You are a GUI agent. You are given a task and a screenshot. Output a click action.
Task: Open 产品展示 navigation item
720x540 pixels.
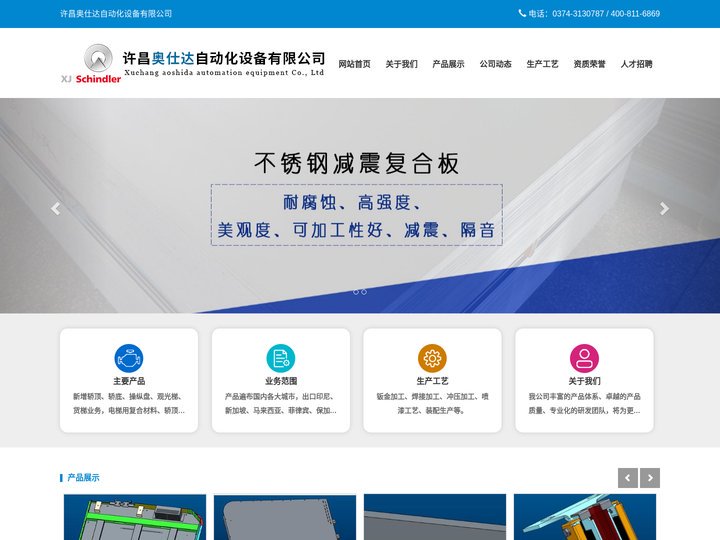(448, 64)
